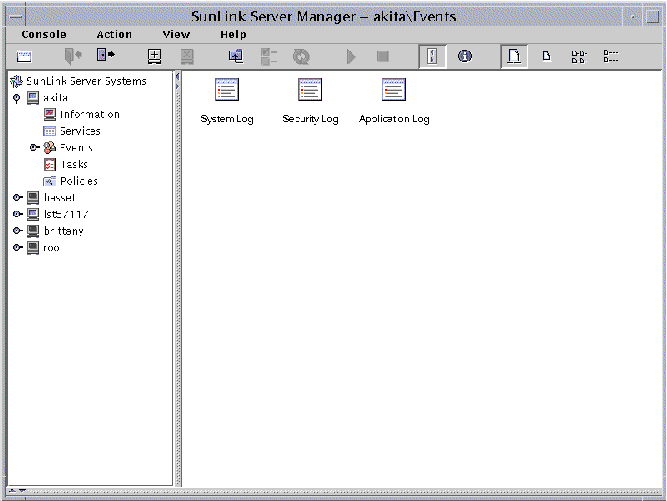Screen dimensions: 667x501
Task: Expand the Events tree node
Action: coord(34,148)
